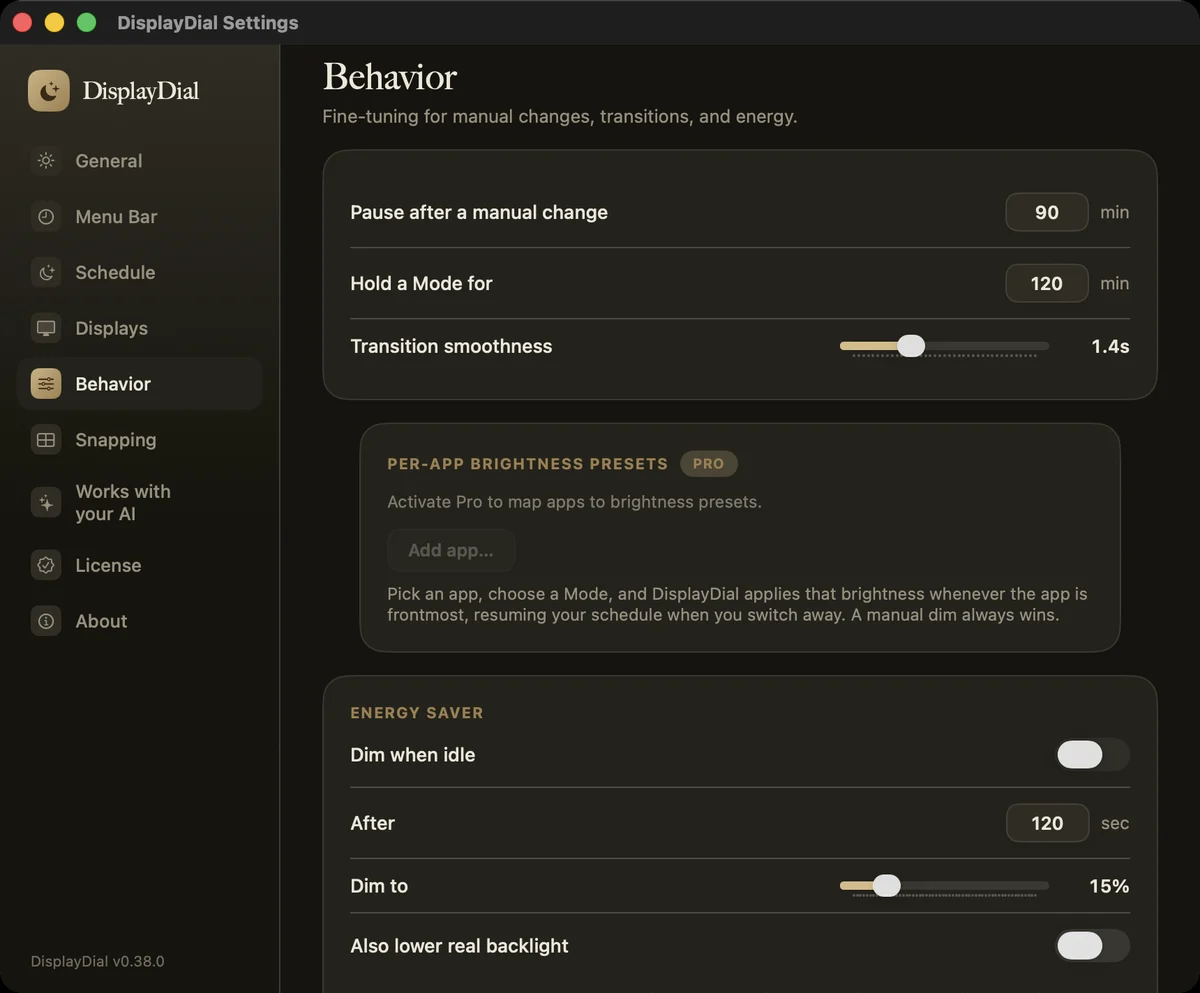Image resolution: width=1200 pixels, height=993 pixels.
Task: Switch to the Displays section
Action: 140,328
